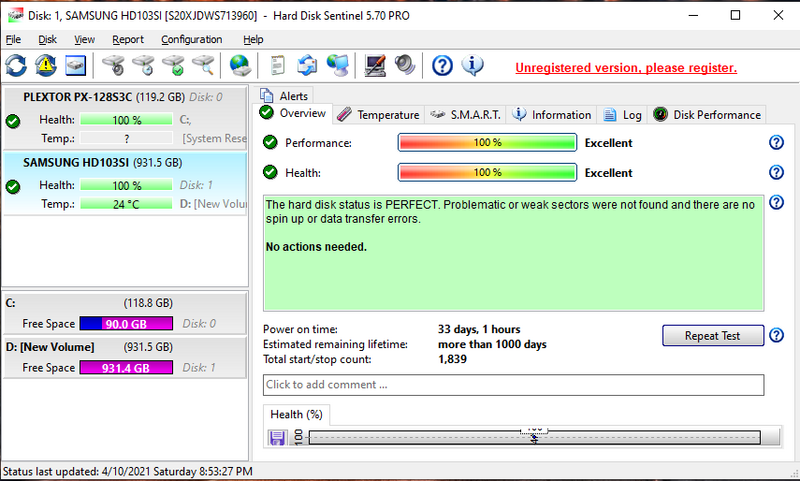Click the help icon next to Repeat Test
Screen dimensions: 800x481
click(x=776, y=335)
